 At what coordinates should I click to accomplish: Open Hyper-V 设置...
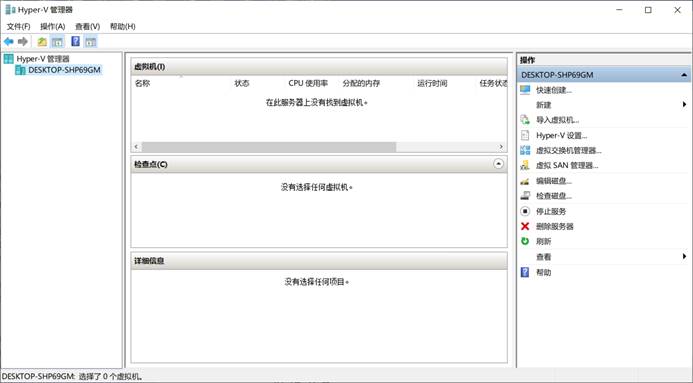point(561,136)
